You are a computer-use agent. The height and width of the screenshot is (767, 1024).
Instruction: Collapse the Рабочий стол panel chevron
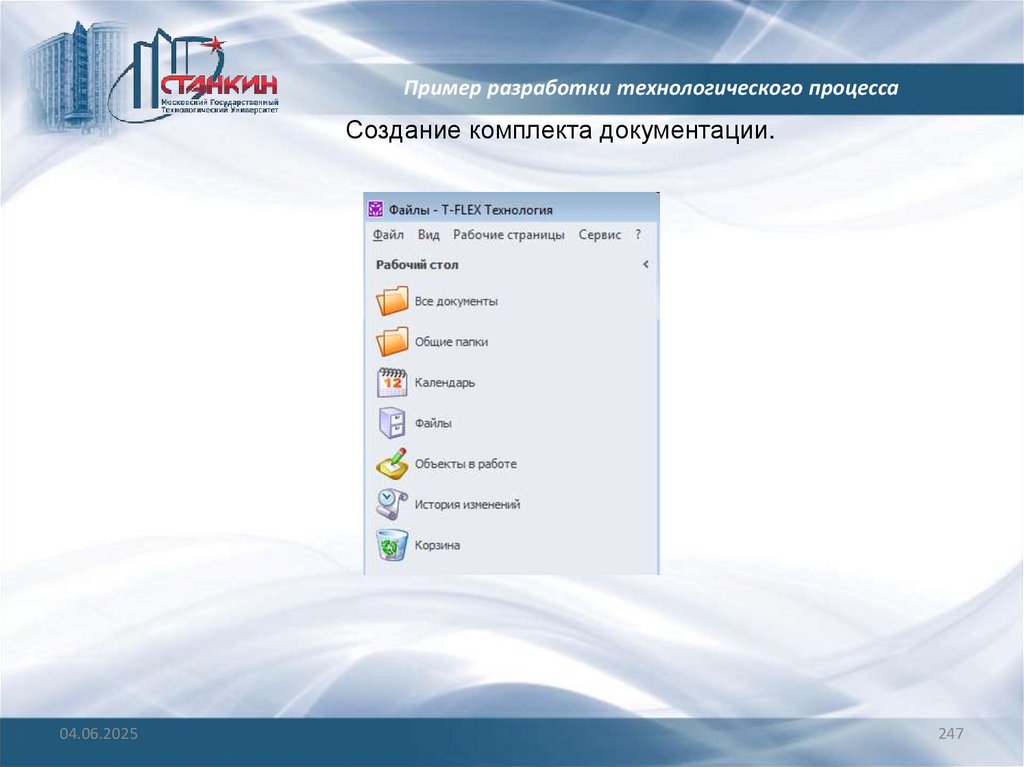coord(645,265)
